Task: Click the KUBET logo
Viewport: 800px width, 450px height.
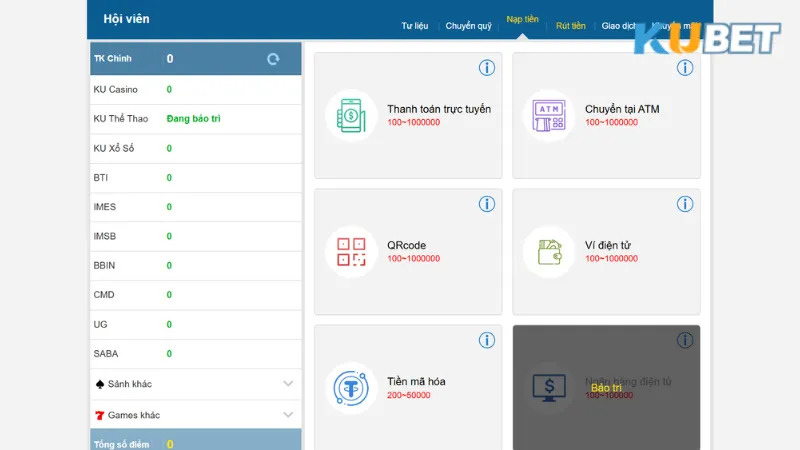Action: click(x=708, y=40)
